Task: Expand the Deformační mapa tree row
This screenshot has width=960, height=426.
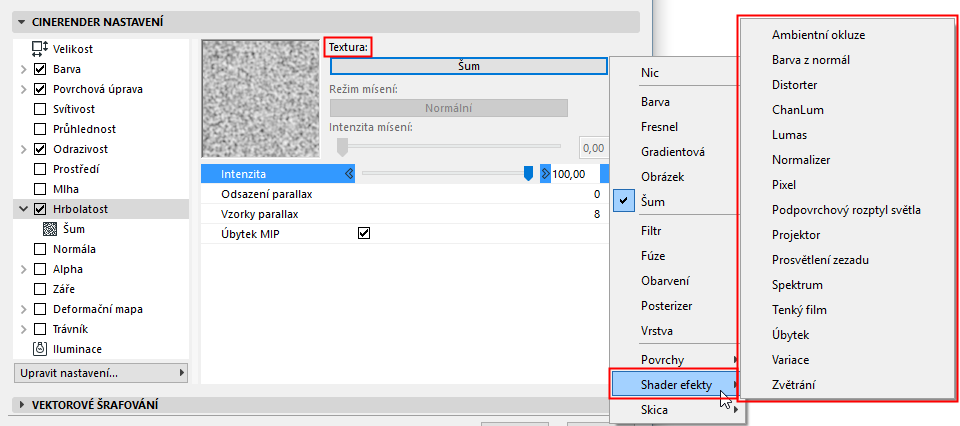Action: click(x=24, y=309)
